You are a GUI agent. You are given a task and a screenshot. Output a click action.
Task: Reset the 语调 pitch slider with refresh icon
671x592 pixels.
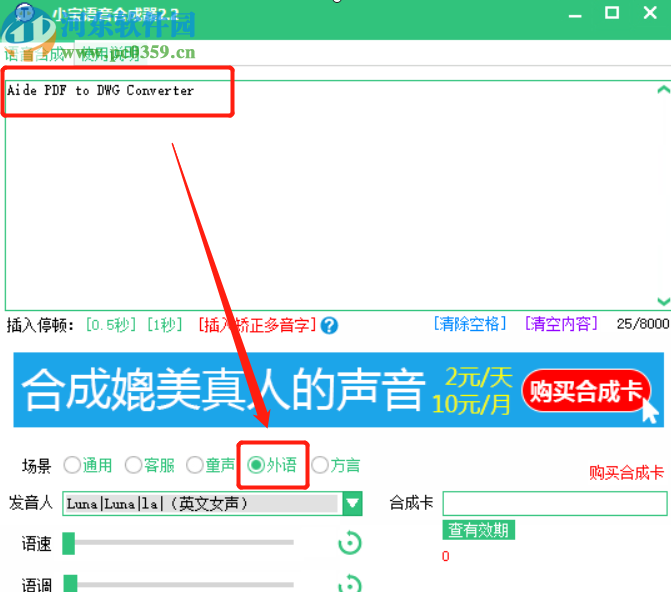tap(350, 584)
